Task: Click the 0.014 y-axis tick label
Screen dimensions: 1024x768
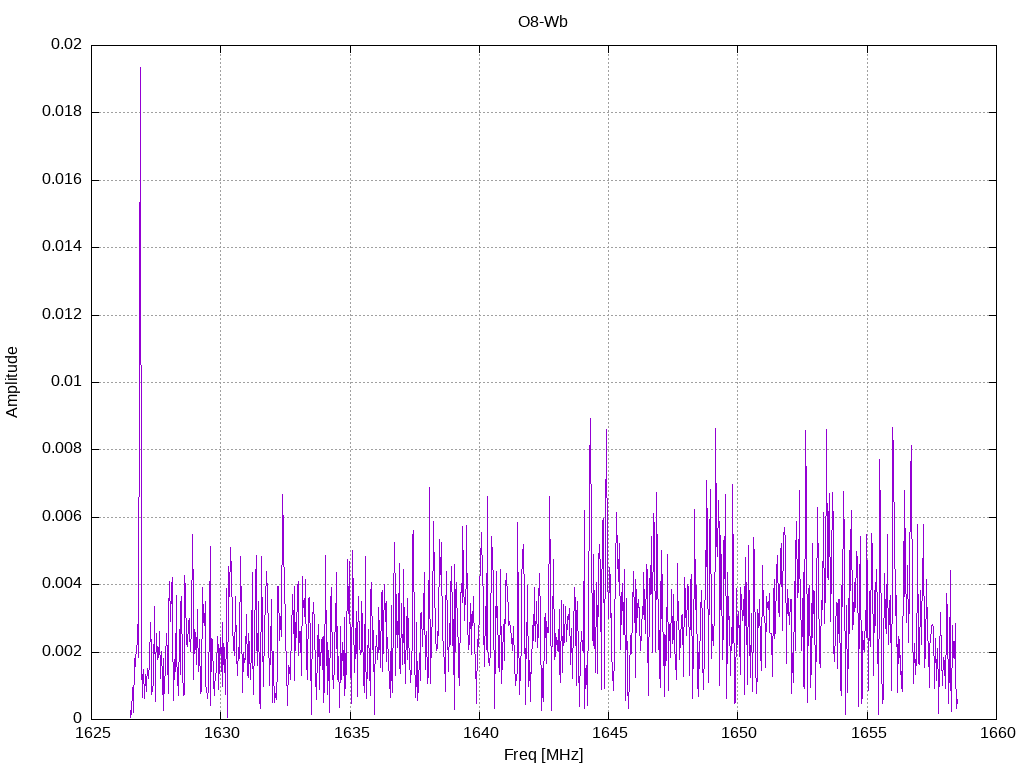Action: click(x=62, y=247)
